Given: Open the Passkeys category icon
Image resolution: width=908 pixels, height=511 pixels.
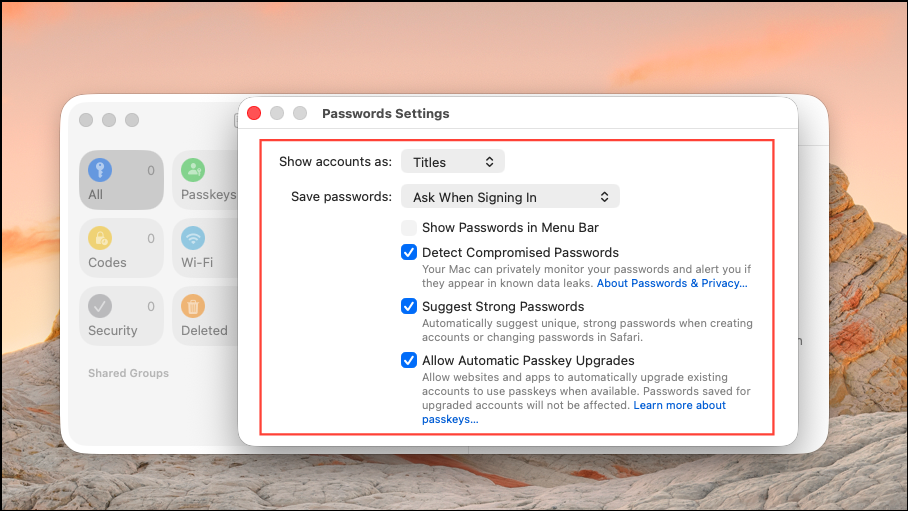Looking at the screenshot, I should point(193,170).
